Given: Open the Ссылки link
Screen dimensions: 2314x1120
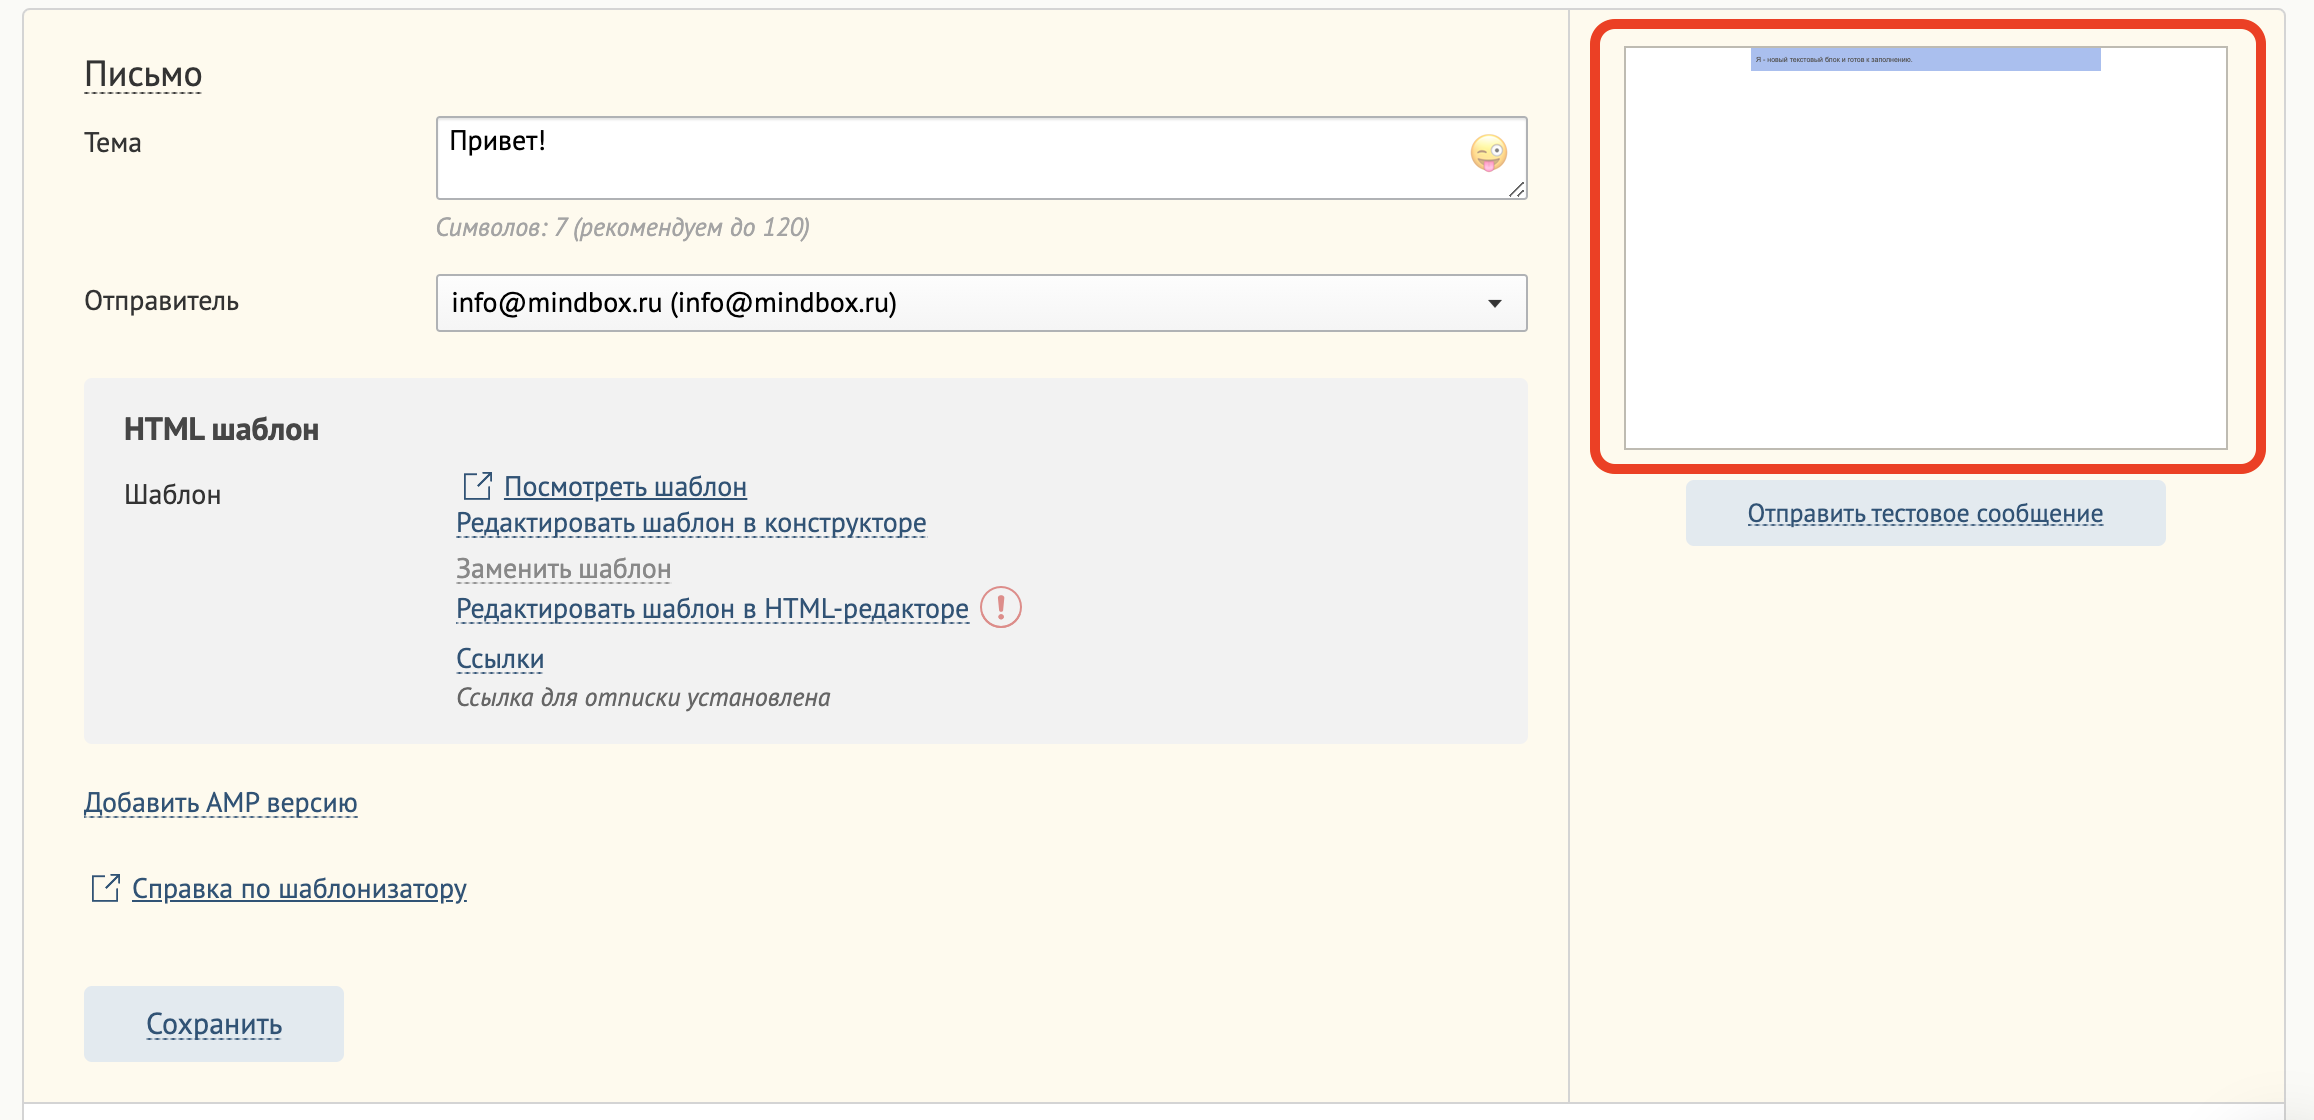Looking at the screenshot, I should (x=500, y=659).
